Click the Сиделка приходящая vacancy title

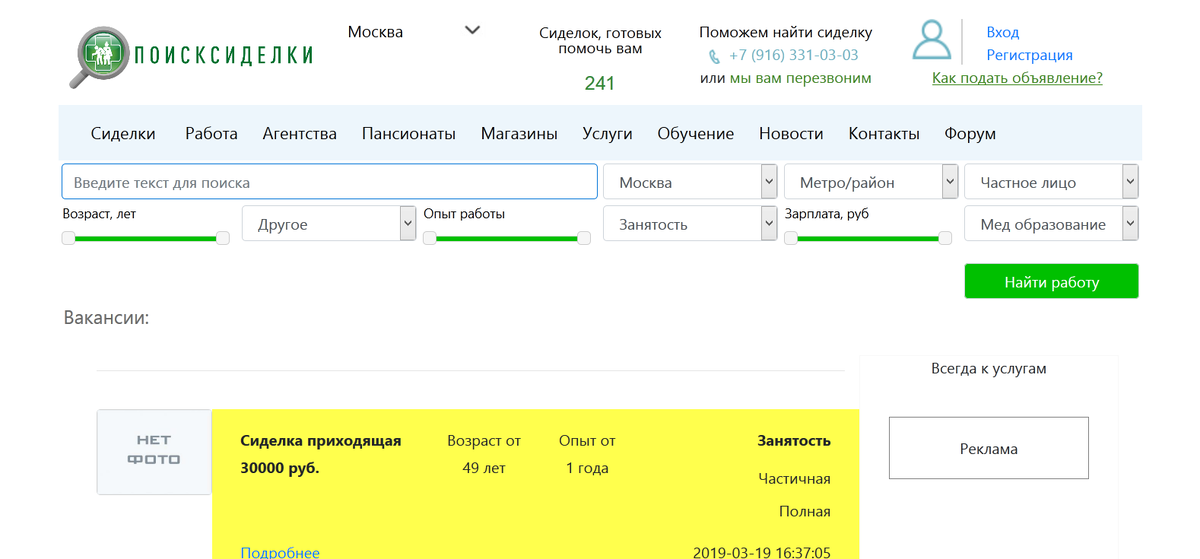[320, 441]
